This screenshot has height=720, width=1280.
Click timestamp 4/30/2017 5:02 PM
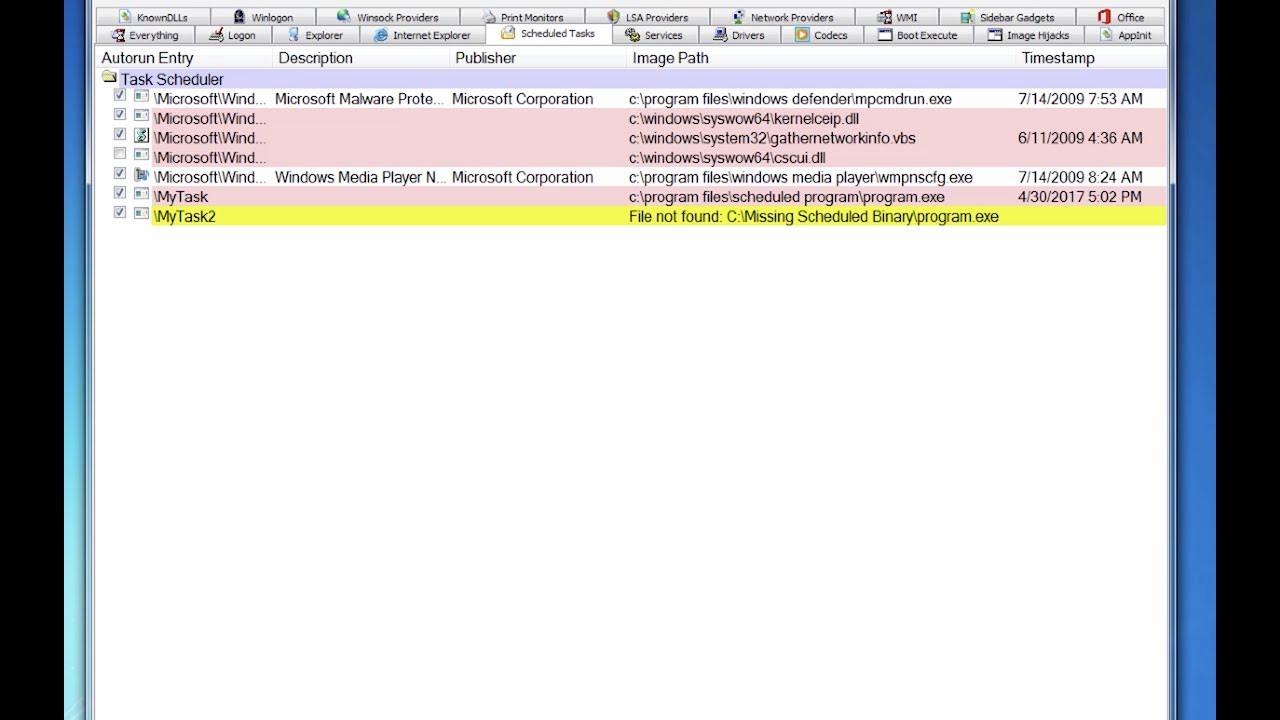coord(1080,197)
